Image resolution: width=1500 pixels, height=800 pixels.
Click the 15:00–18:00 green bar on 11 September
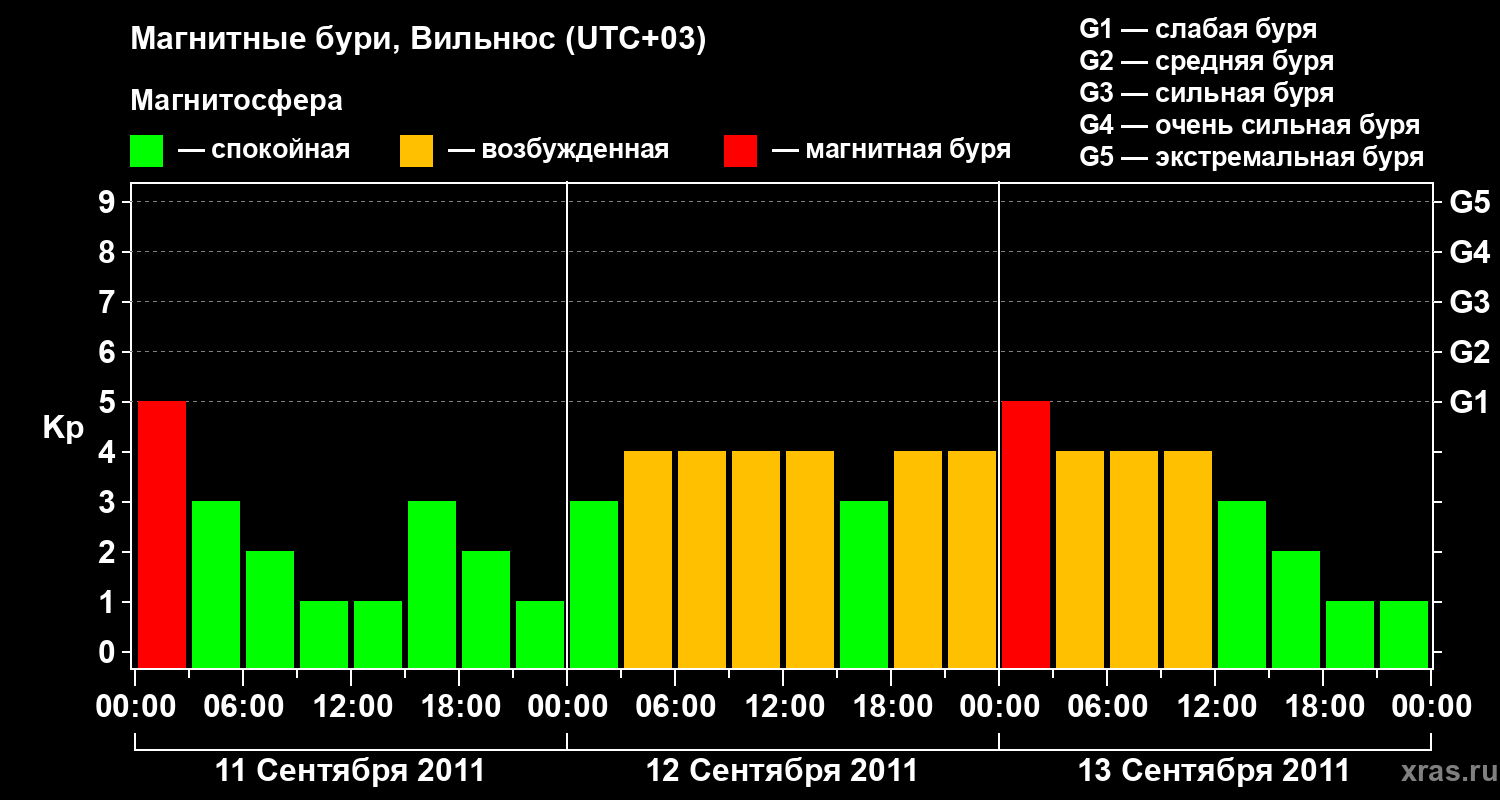tap(432, 585)
